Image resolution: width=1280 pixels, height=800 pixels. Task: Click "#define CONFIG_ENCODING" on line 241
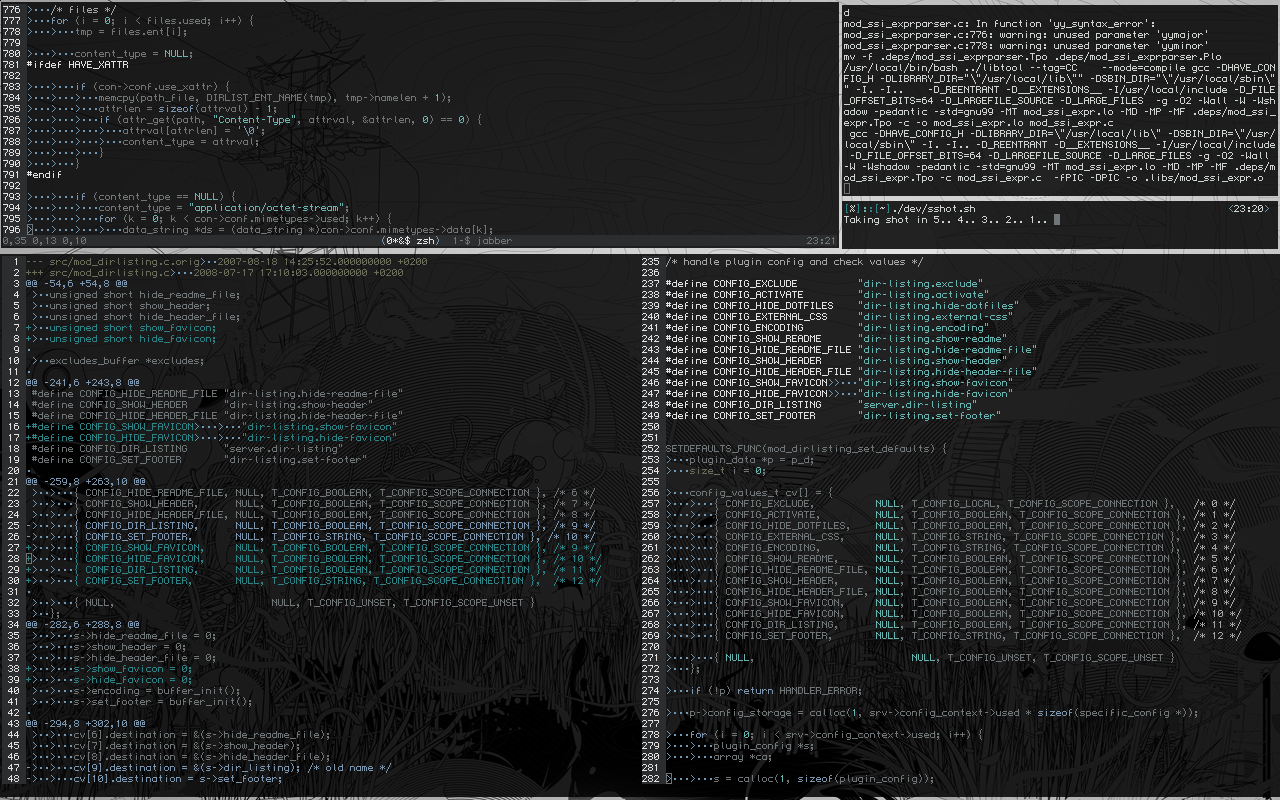[x=735, y=328]
